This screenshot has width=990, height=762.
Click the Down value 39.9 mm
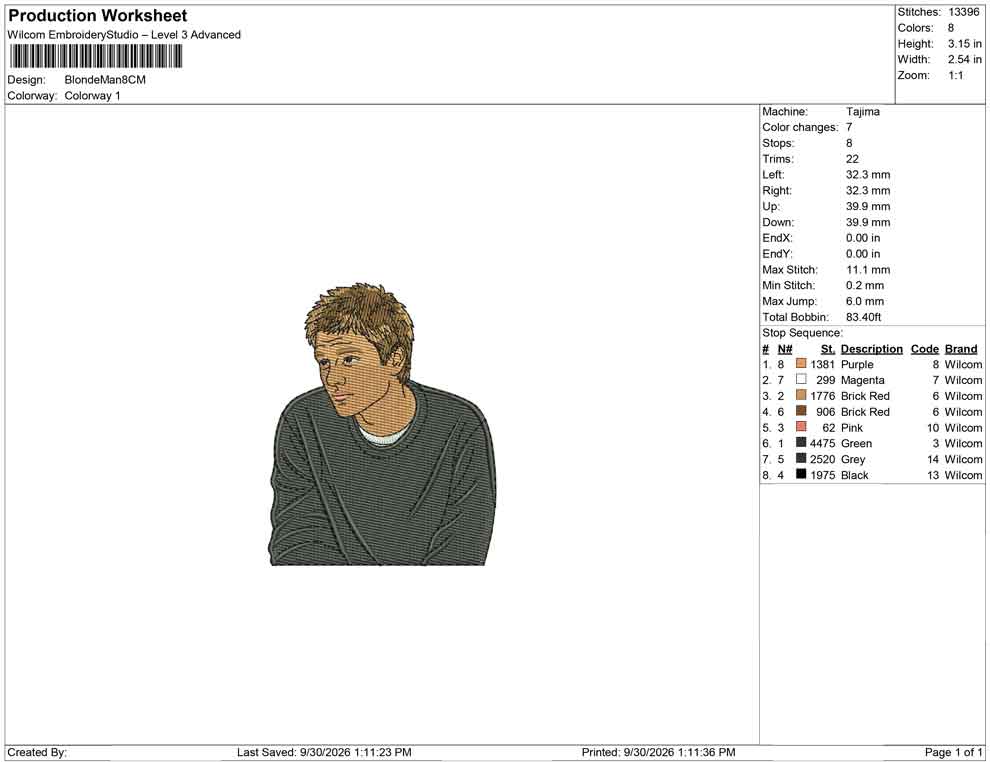868,222
